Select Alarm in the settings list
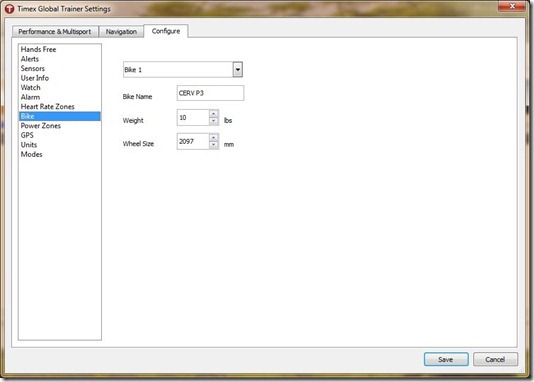This screenshot has height=382, width=534. click(x=60, y=97)
